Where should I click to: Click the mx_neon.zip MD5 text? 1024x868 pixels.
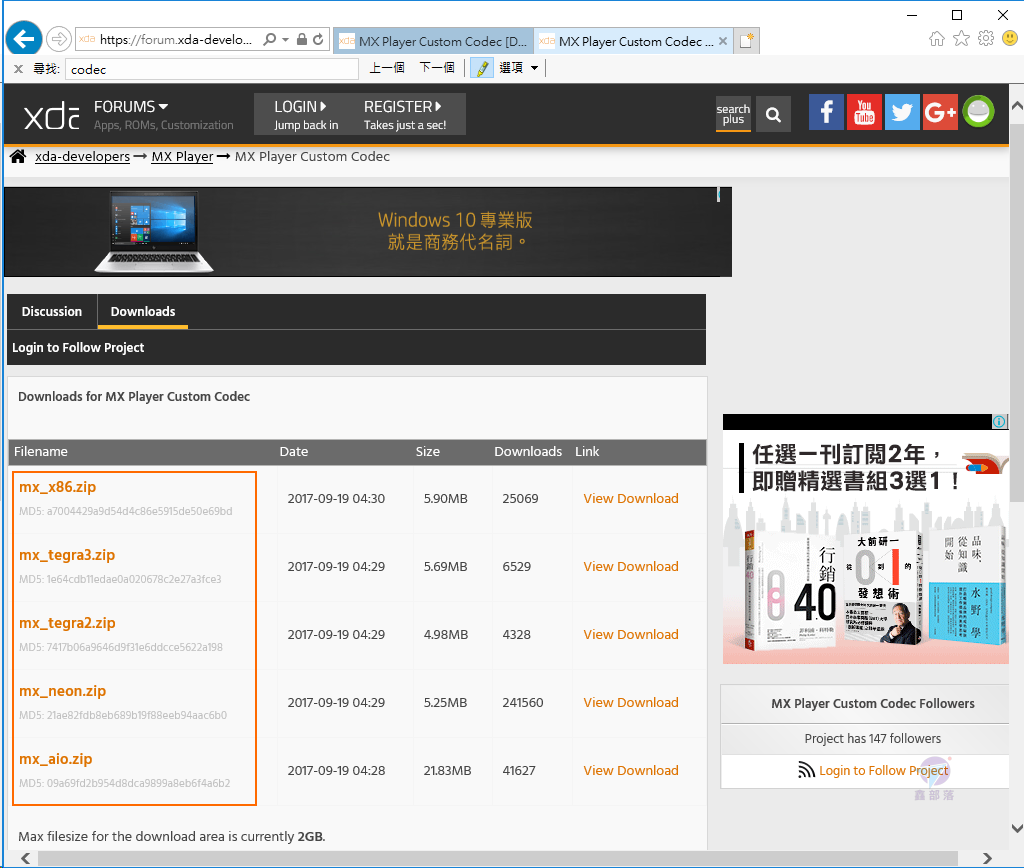pyautogui.click(x=123, y=715)
